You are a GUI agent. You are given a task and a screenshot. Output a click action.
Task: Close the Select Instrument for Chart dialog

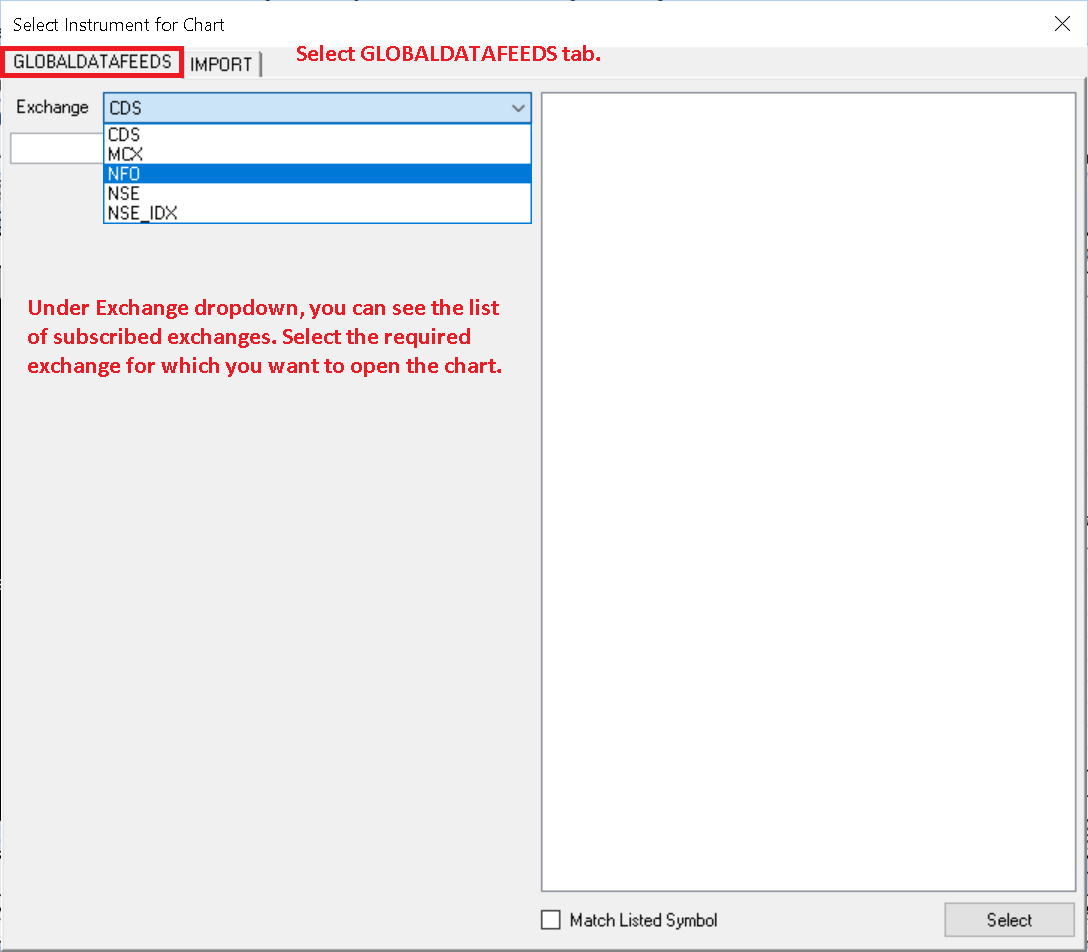point(1062,24)
